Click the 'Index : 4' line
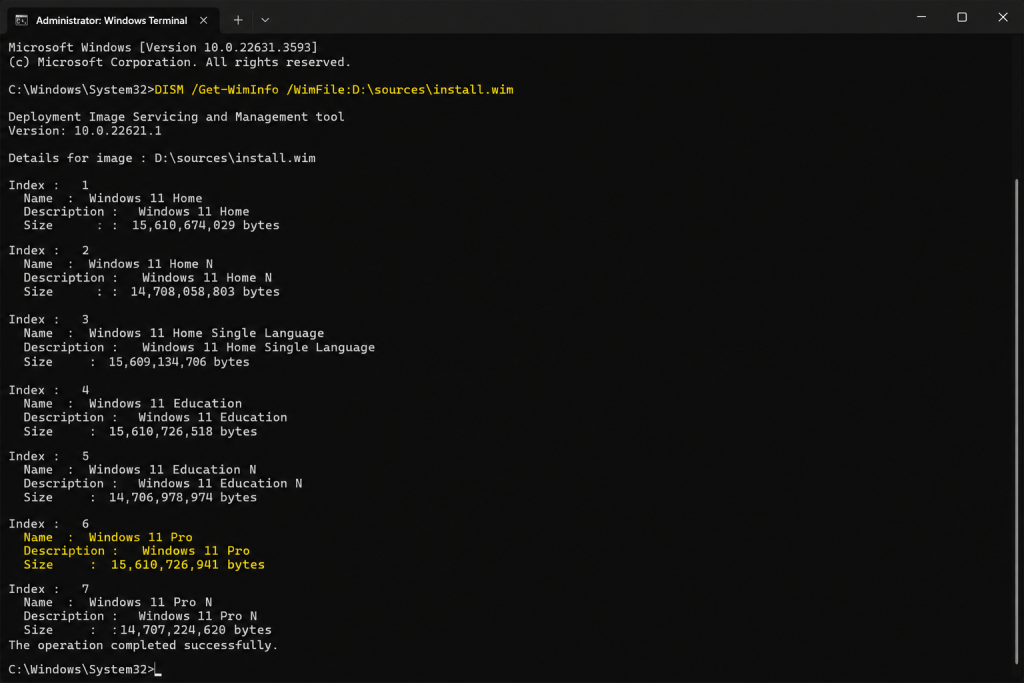Viewport: 1024px width, 683px height. tap(48, 390)
